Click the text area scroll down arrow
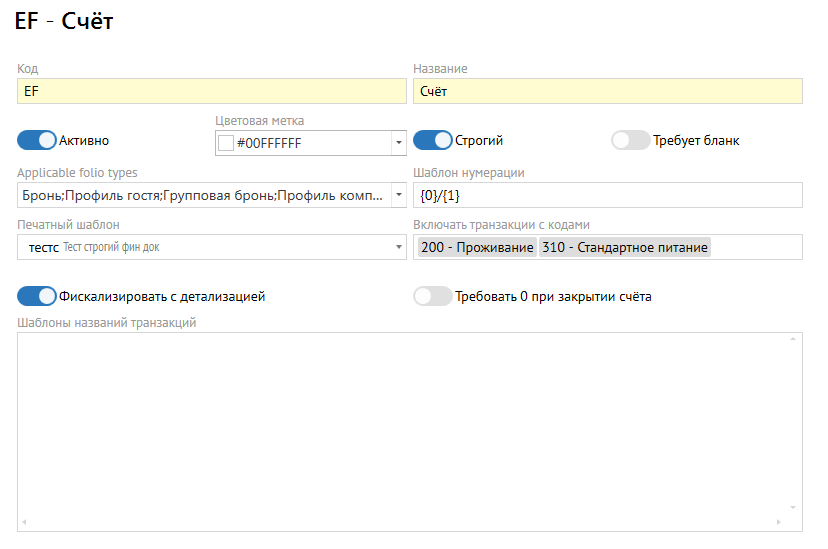 point(794,508)
